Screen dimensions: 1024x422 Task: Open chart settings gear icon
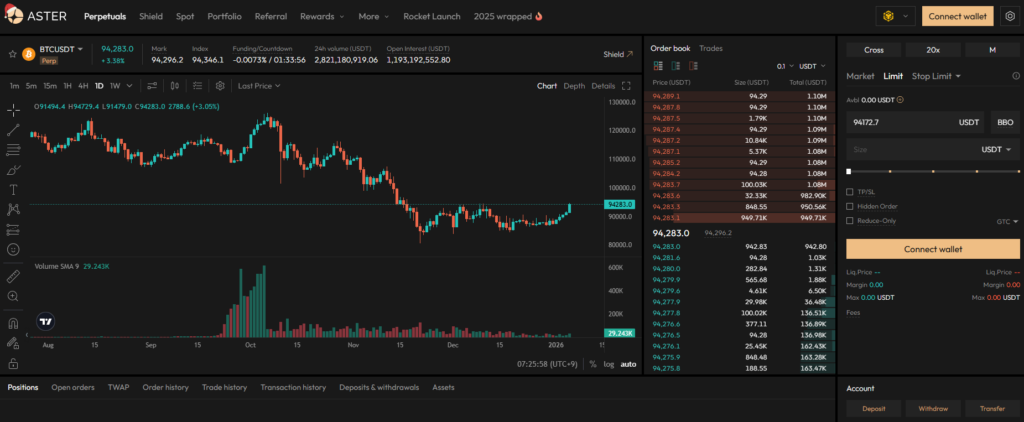(220, 86)
